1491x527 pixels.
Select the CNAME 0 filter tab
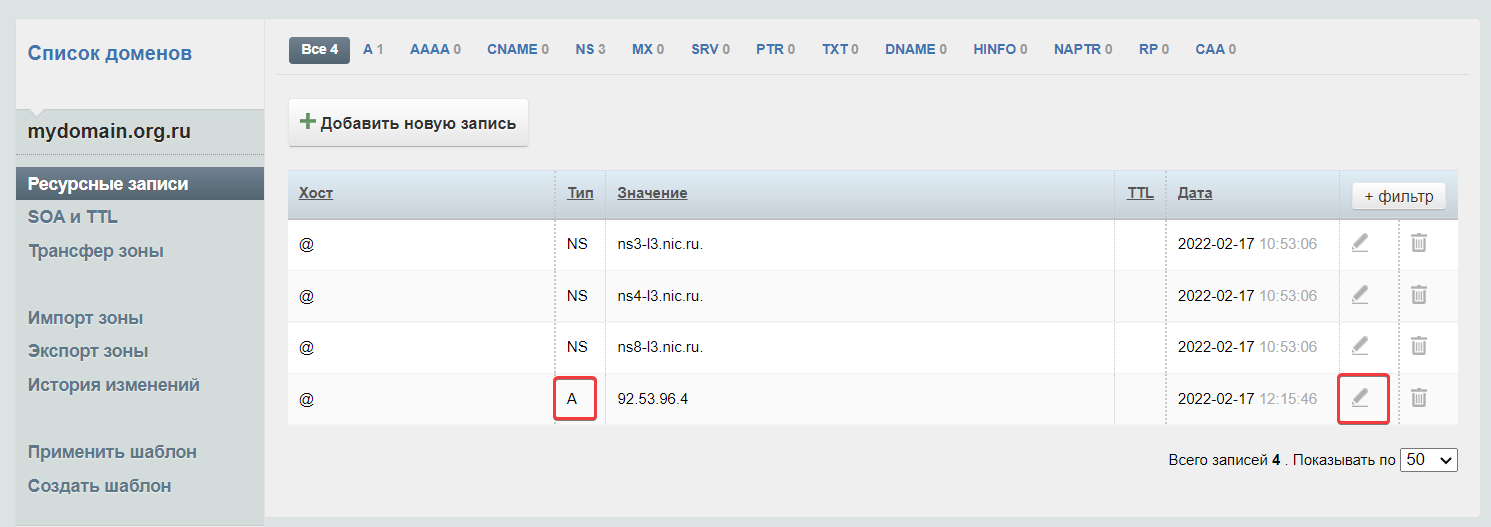click(x=517, y=49)
